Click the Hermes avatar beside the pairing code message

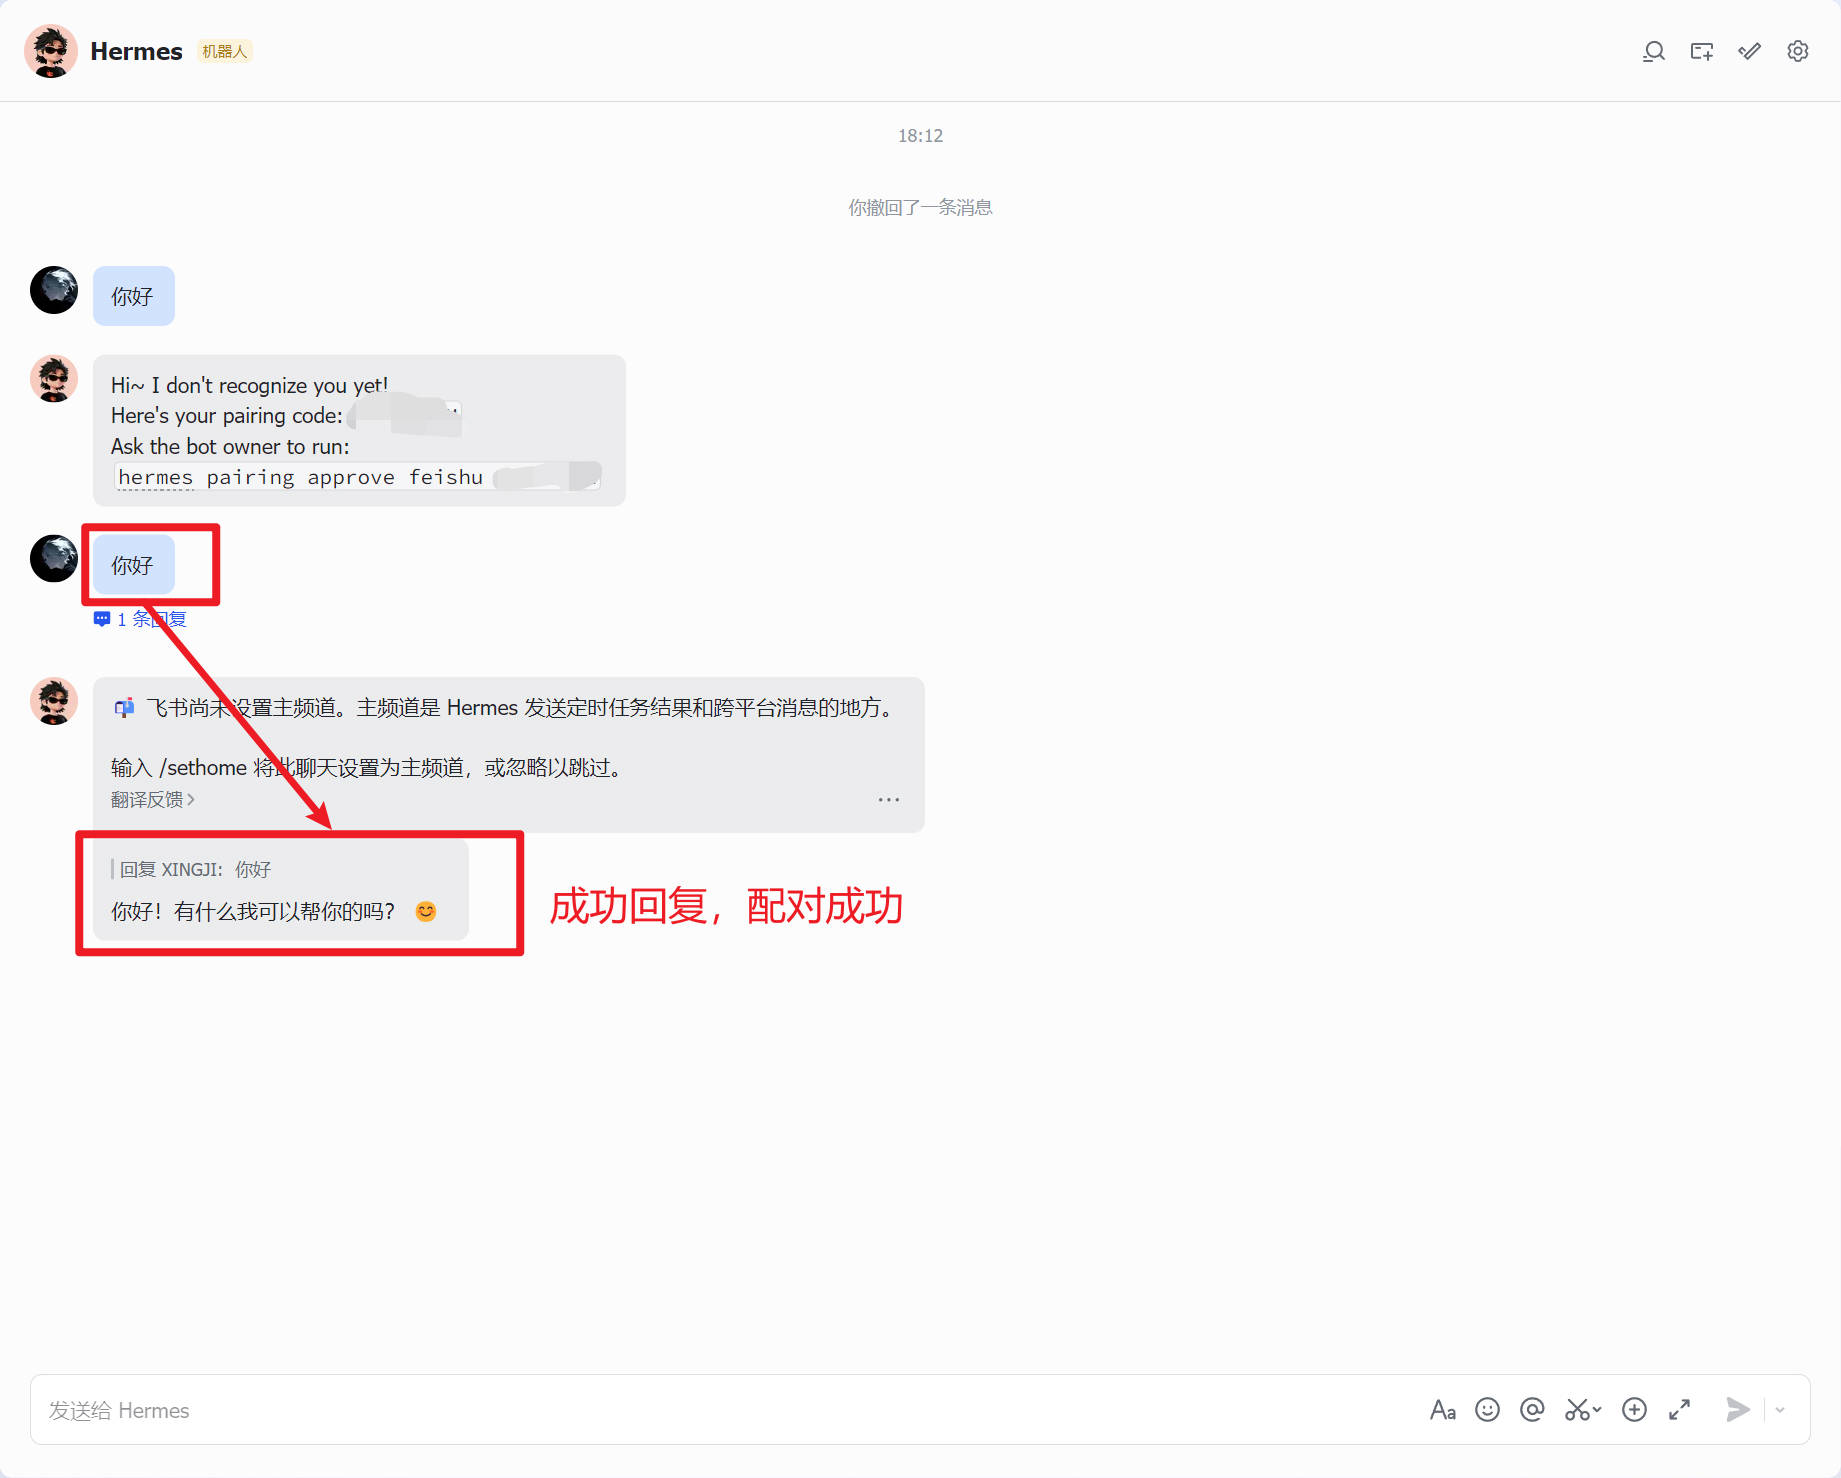[54, 379]
